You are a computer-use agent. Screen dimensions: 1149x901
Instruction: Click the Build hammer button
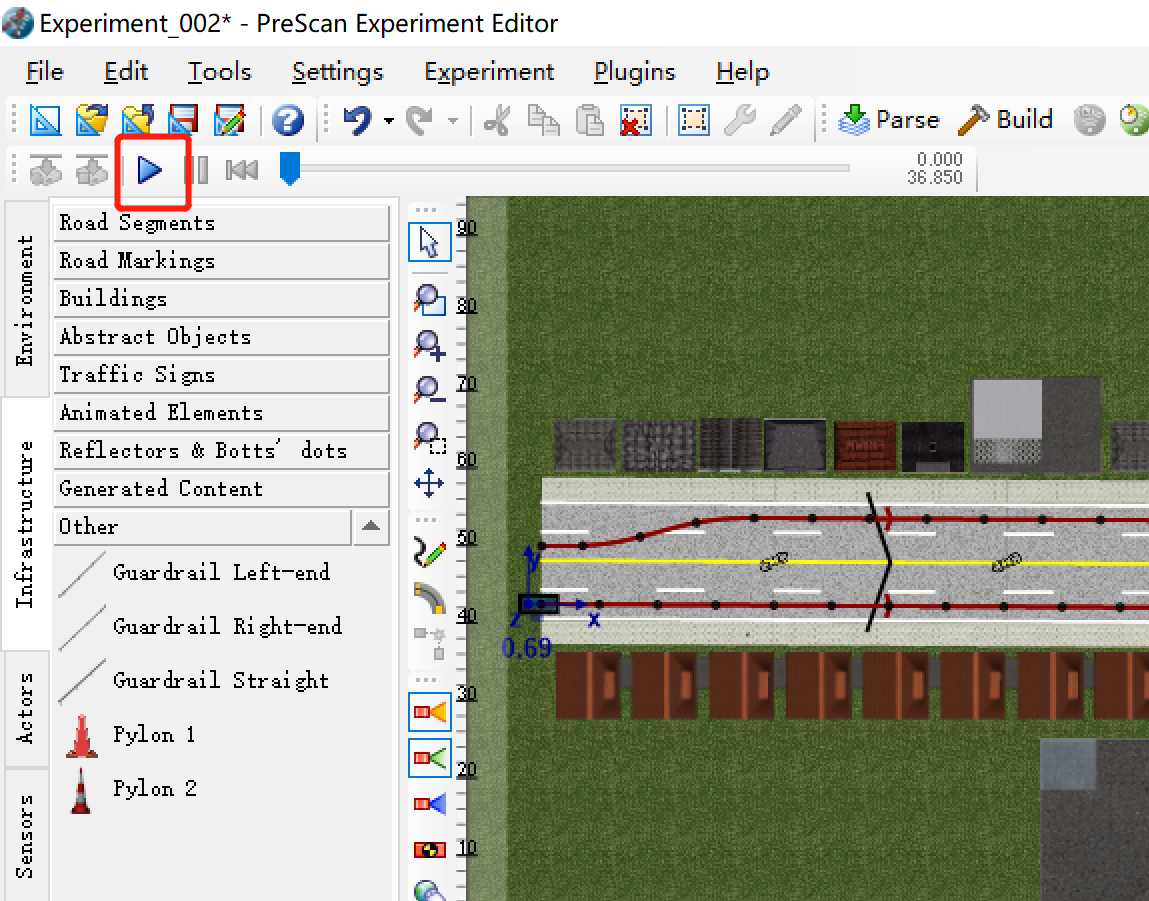click(x=1005, y=119)
